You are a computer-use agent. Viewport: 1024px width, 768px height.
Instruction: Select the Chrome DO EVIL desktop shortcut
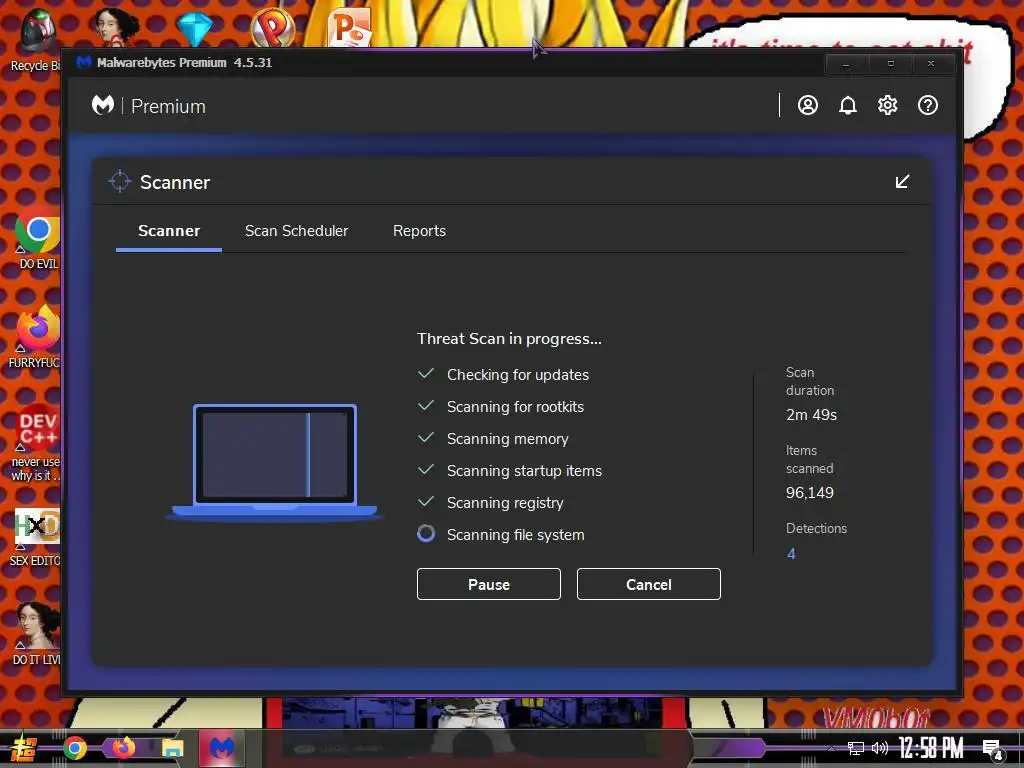[x=38, y=242]
